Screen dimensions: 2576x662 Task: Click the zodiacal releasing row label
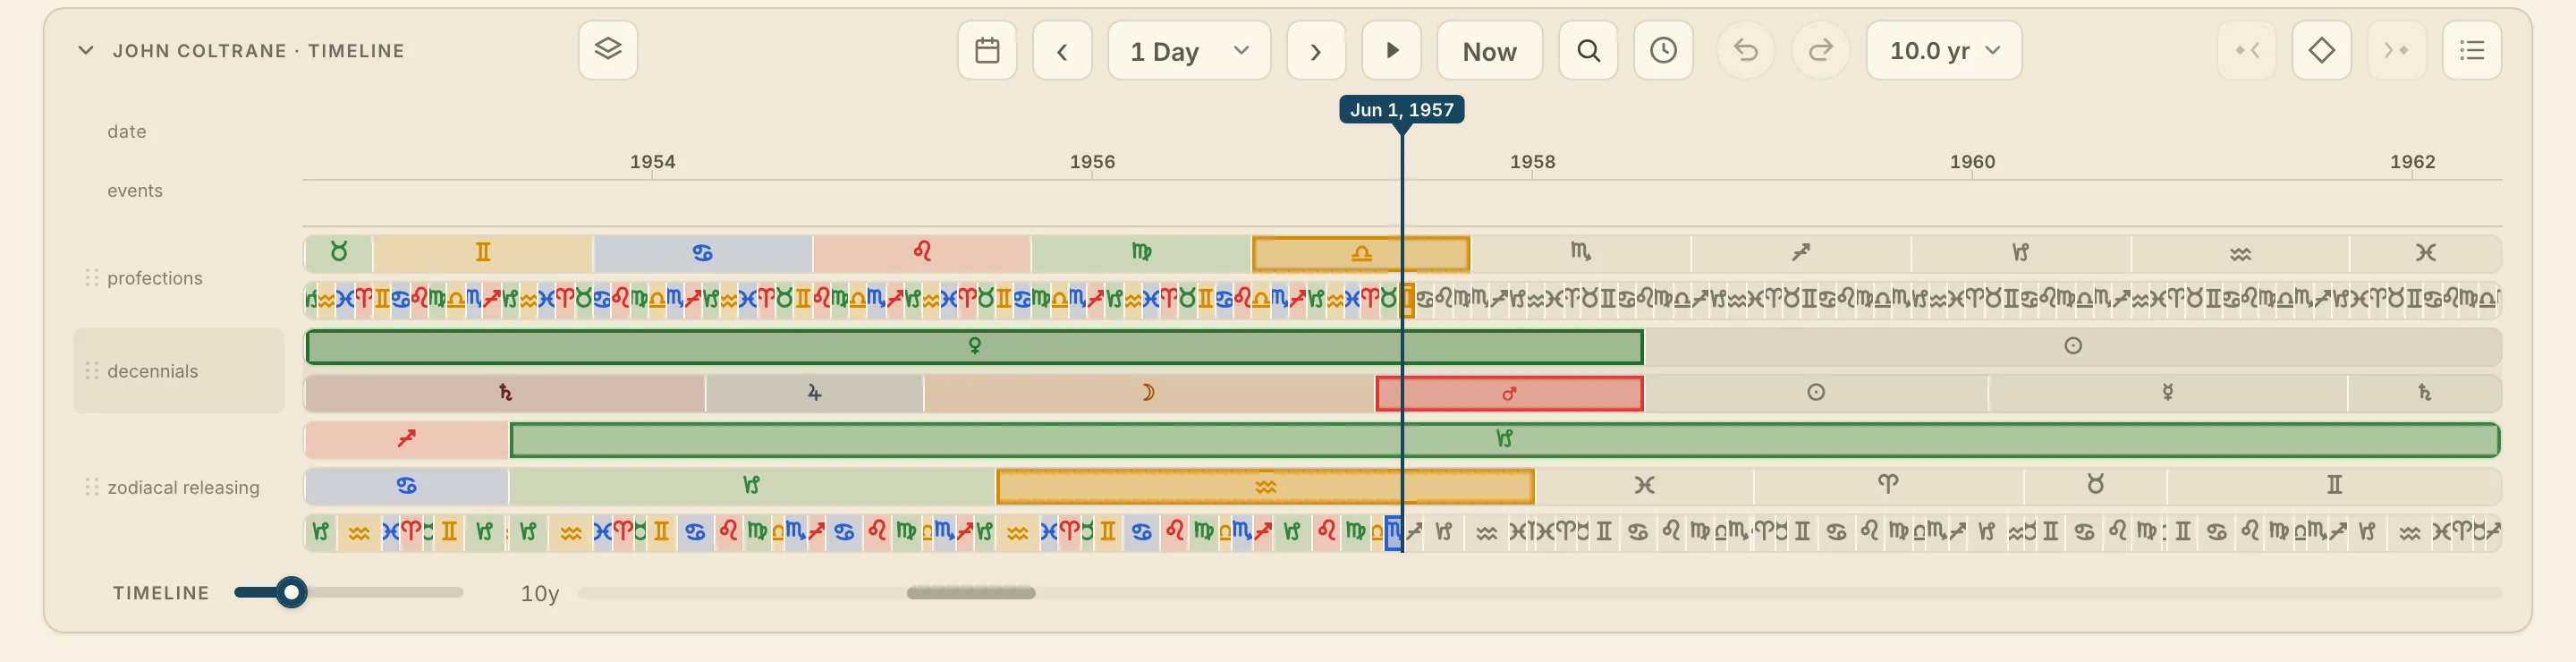183,487
